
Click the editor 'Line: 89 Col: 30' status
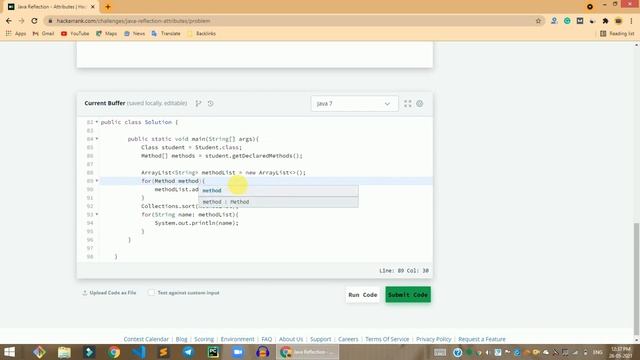pos(404,271)
